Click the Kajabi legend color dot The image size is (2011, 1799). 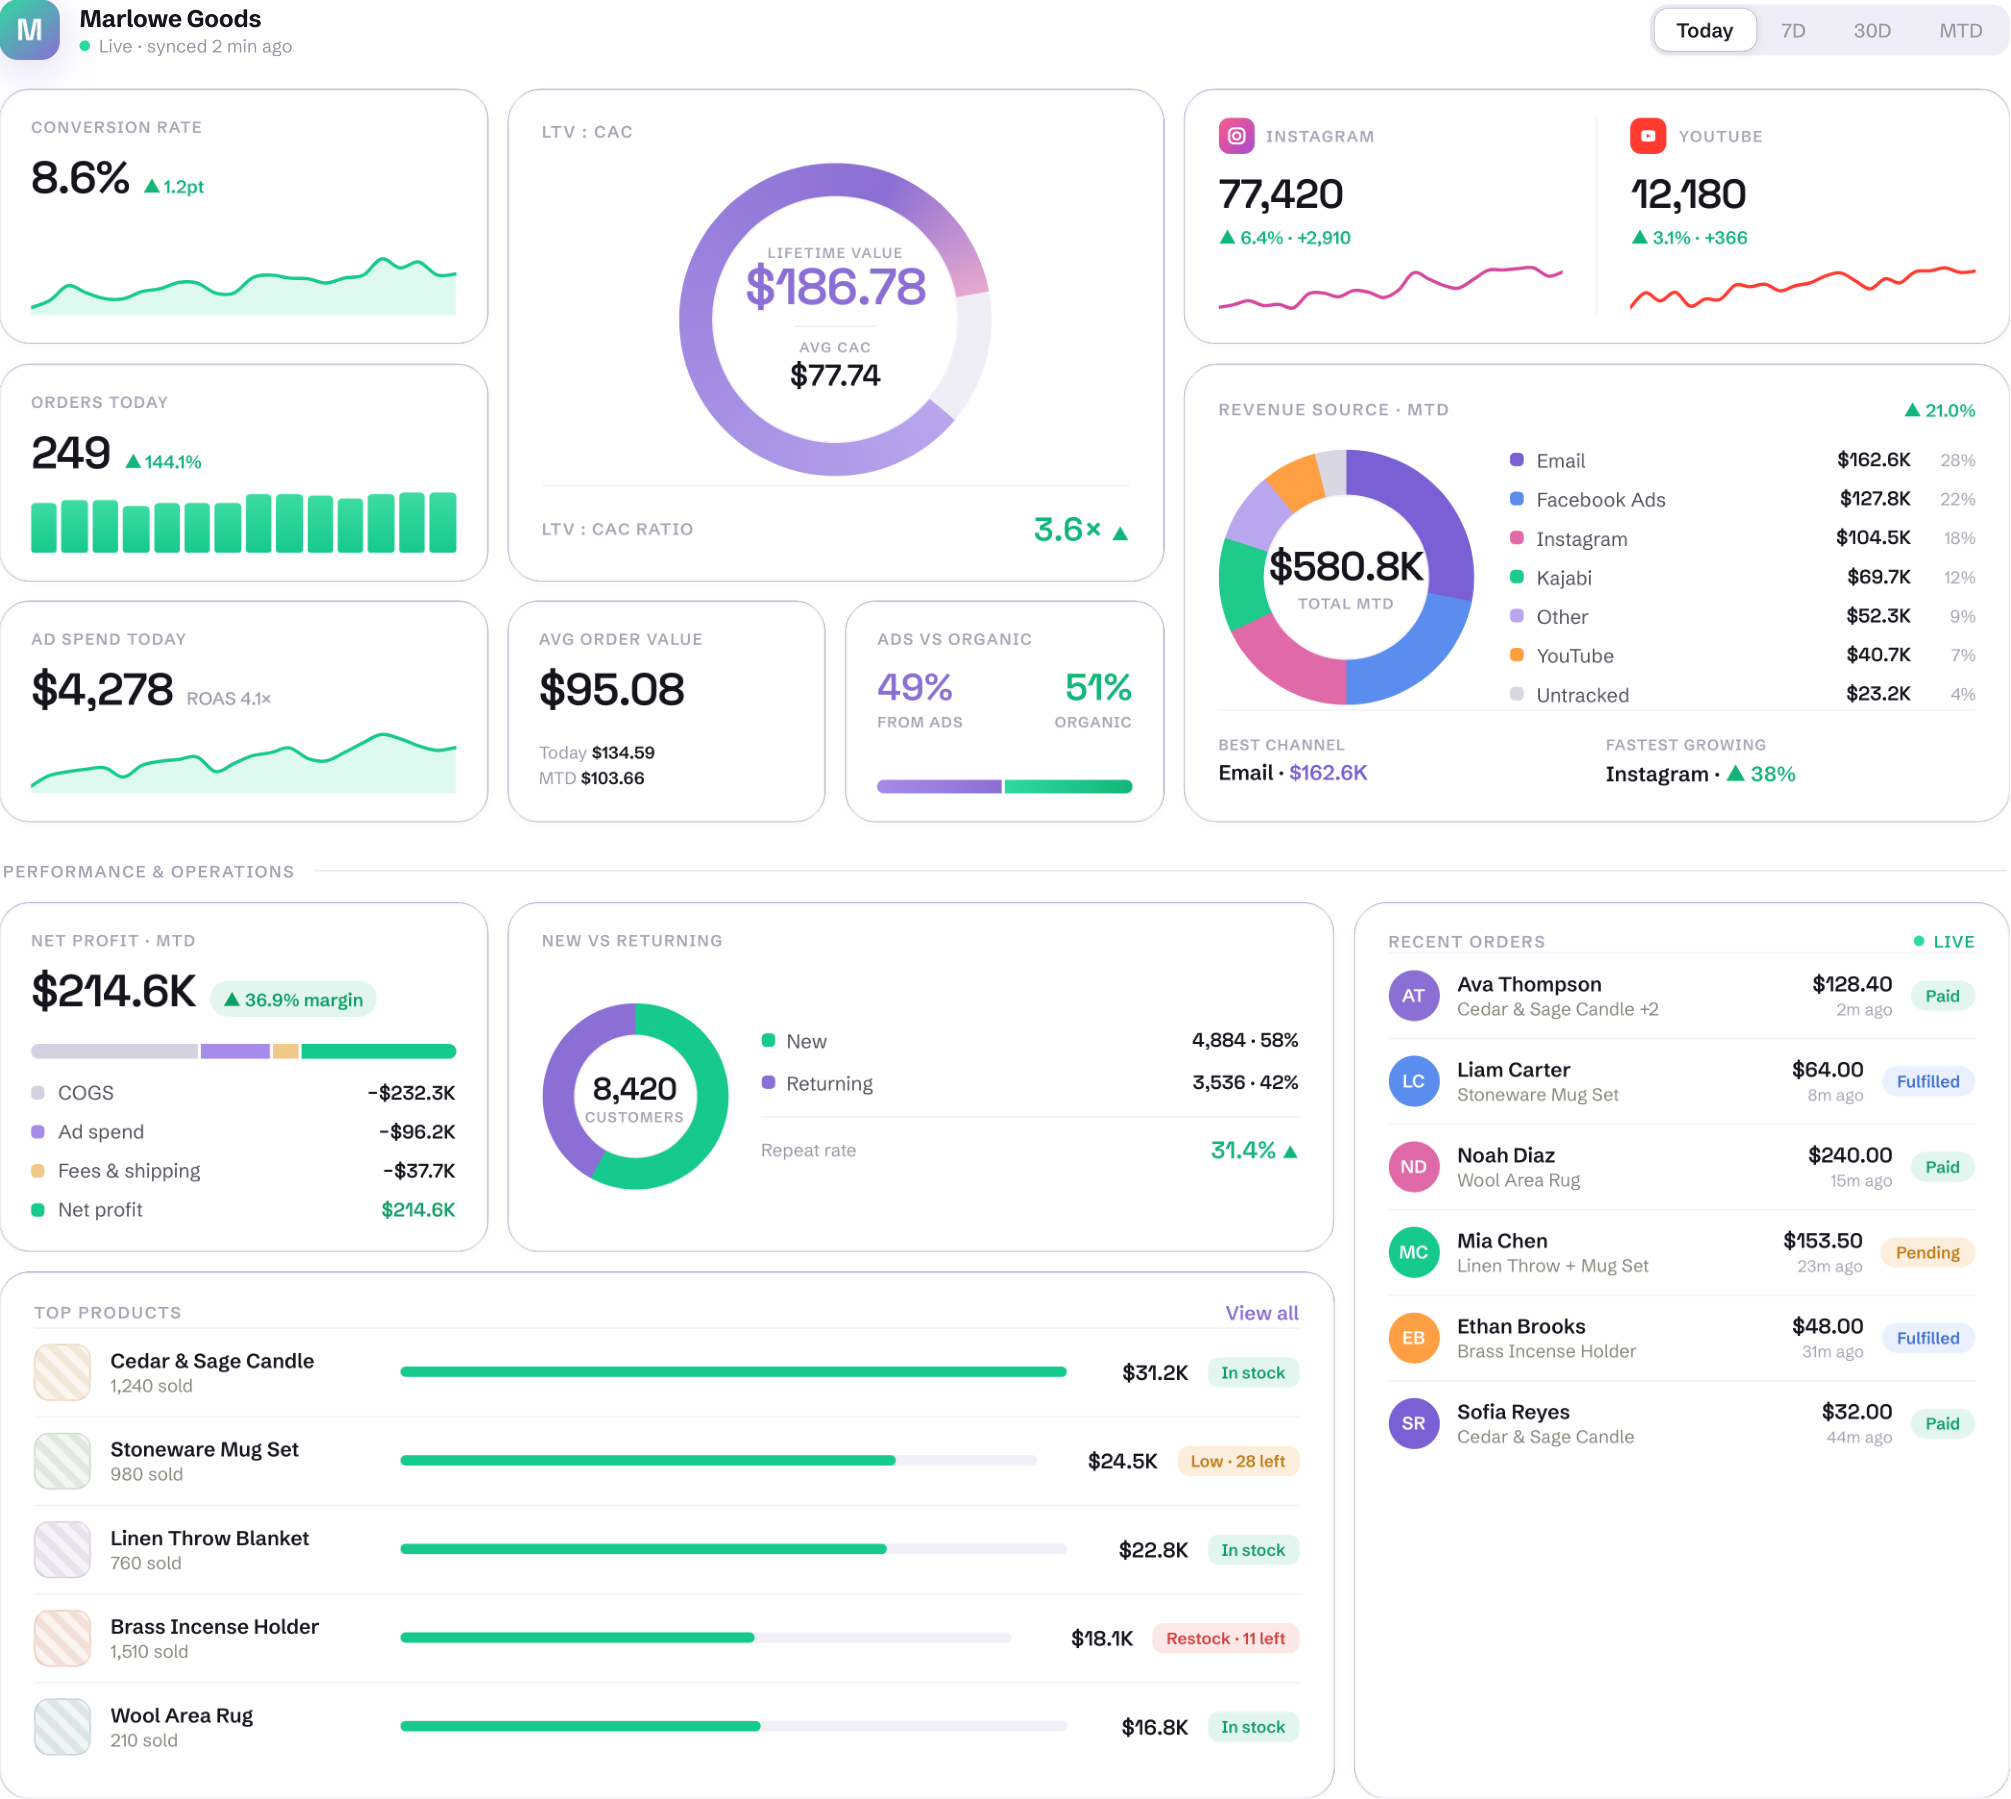point(1516,577)
